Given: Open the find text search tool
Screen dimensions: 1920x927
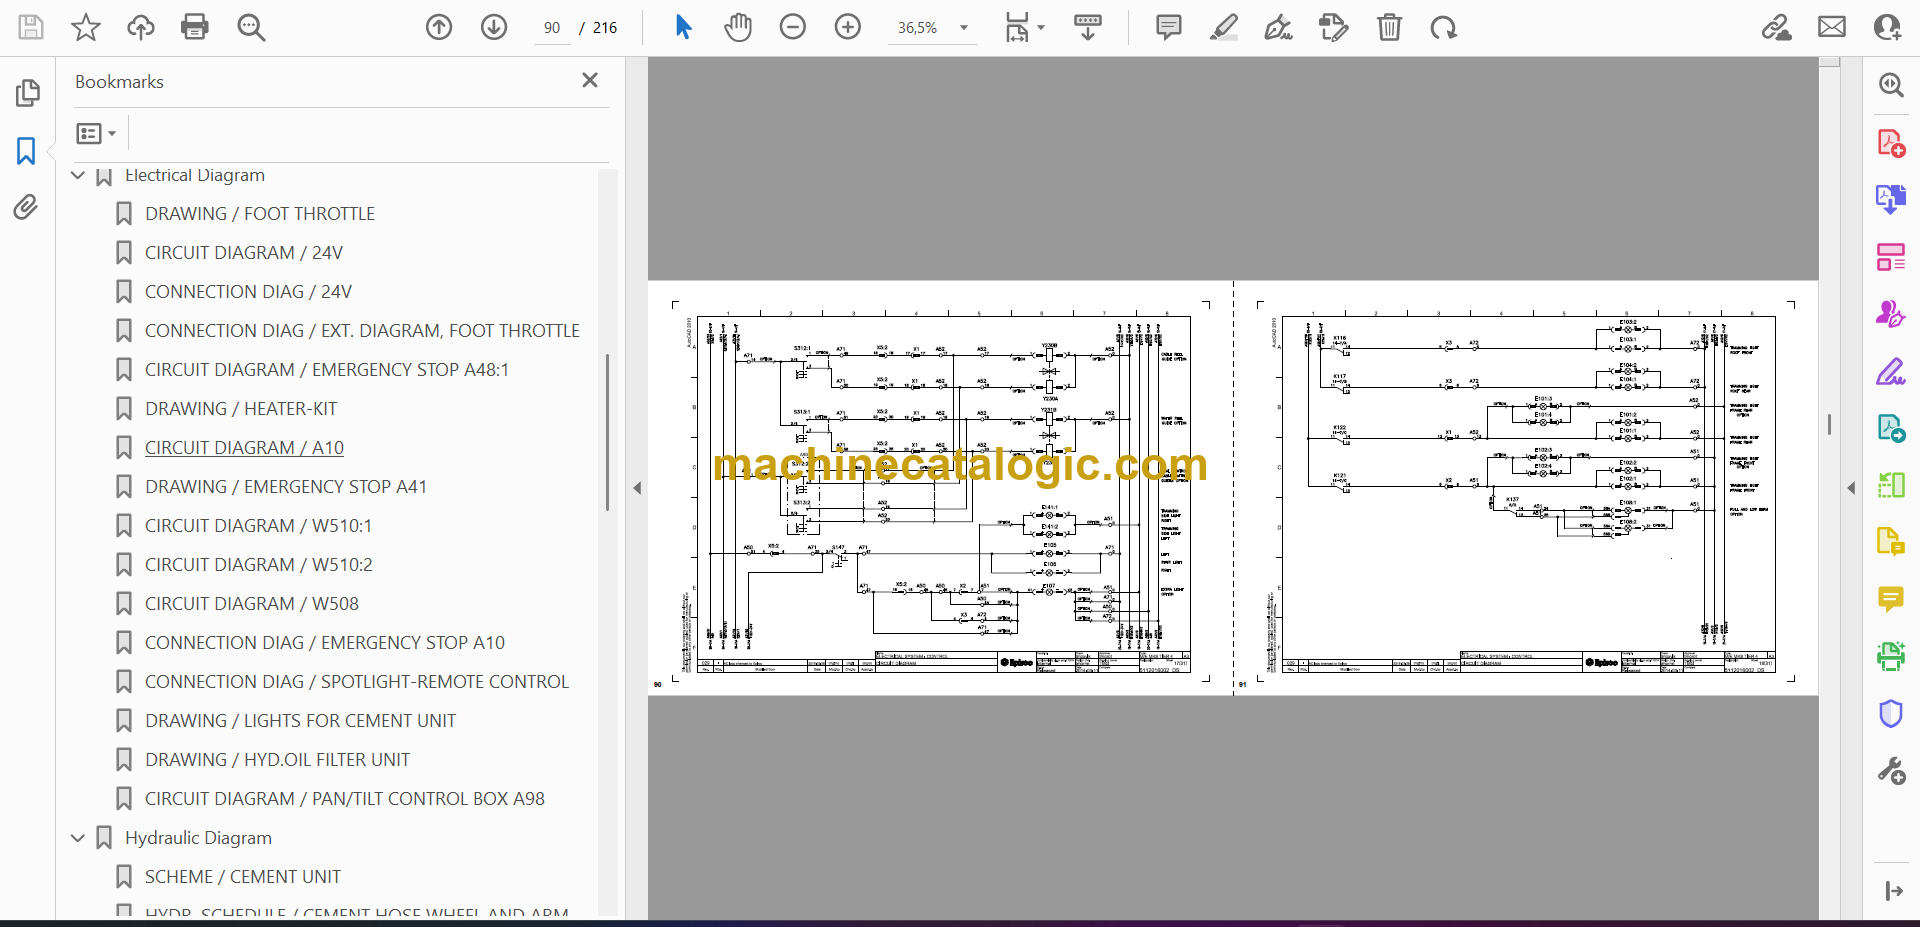Looking at the screenshot, I should 251,27.
